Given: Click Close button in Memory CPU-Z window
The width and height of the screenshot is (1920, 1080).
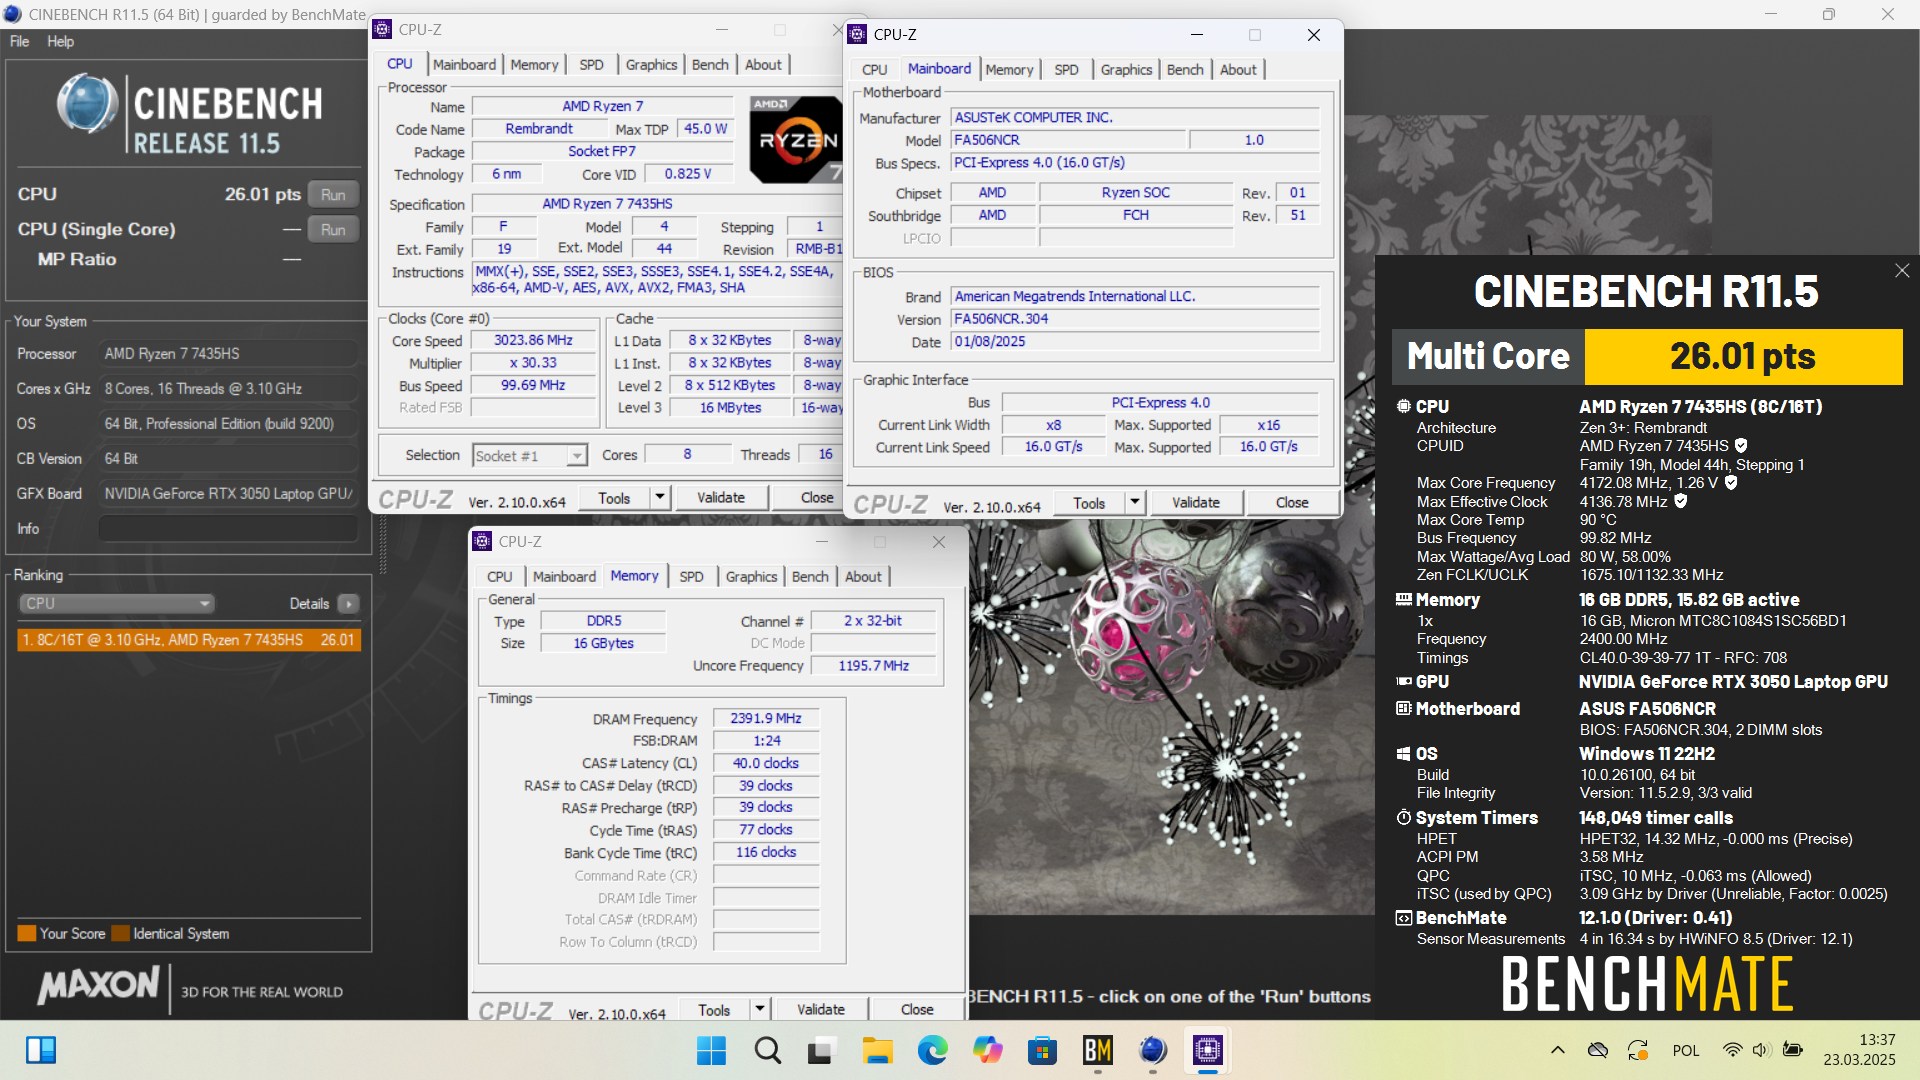Looking at the screenshot, I should (x=917, y=1009).
